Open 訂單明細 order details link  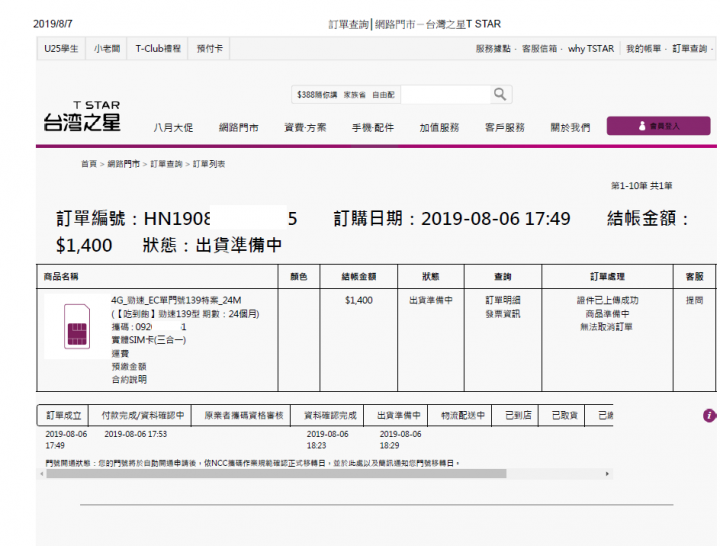coord(503,300)
